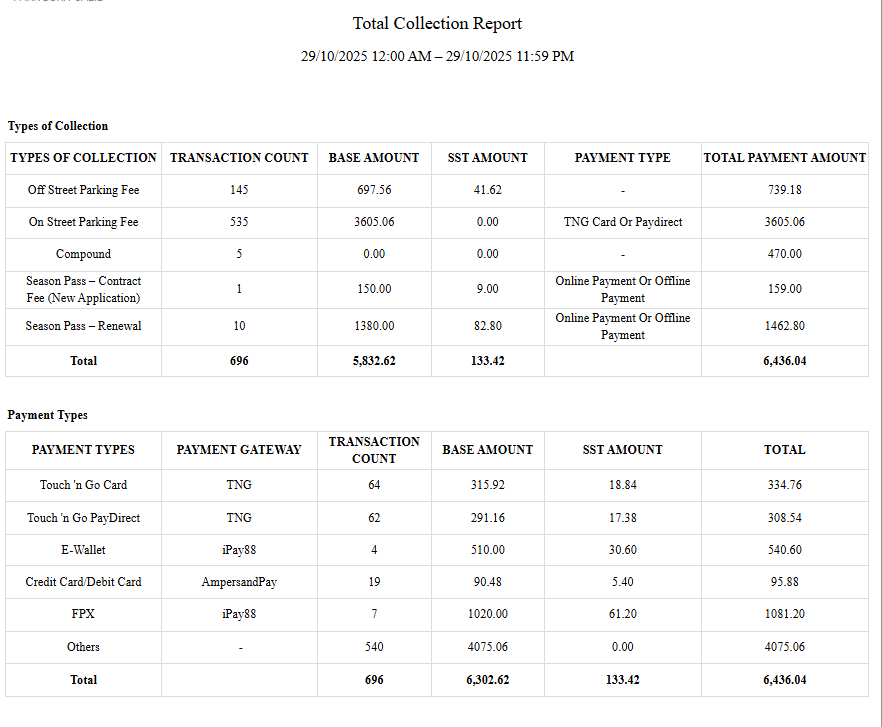Click the Season Pass – Renewal row label

pos(83,326)
